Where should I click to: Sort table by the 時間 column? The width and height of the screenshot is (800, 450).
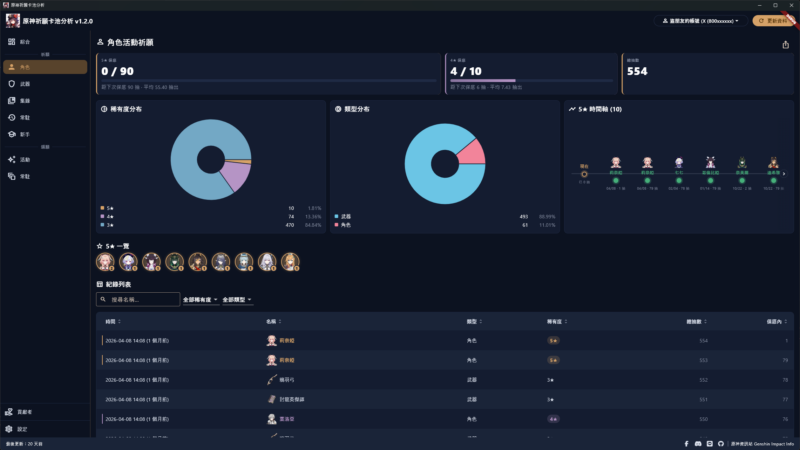(x=113, y=321)
